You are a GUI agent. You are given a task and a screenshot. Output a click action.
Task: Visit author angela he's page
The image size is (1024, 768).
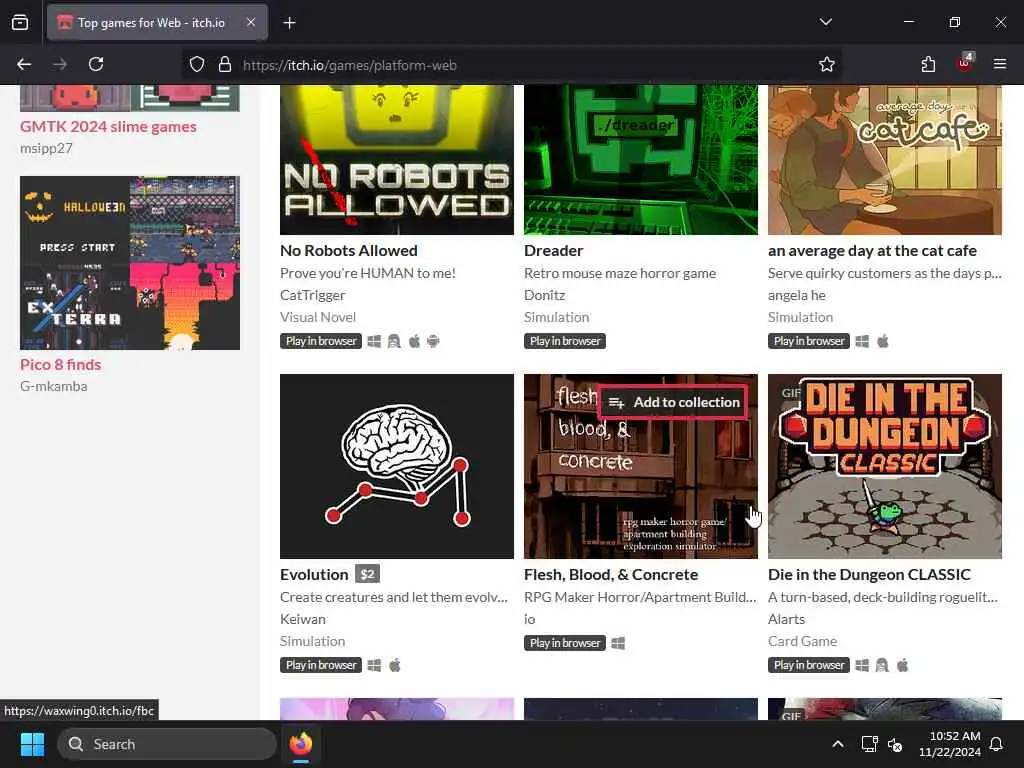[x=797, y=295]
